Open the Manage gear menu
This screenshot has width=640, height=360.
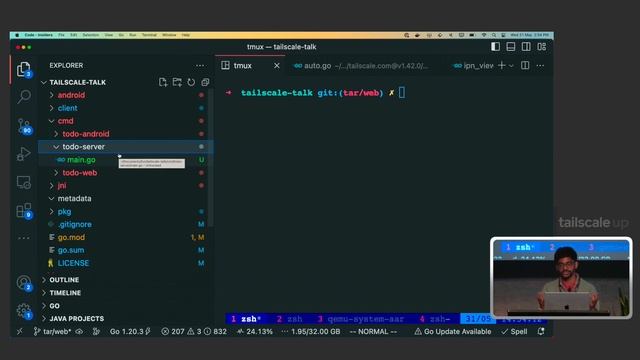coord(24,311)
